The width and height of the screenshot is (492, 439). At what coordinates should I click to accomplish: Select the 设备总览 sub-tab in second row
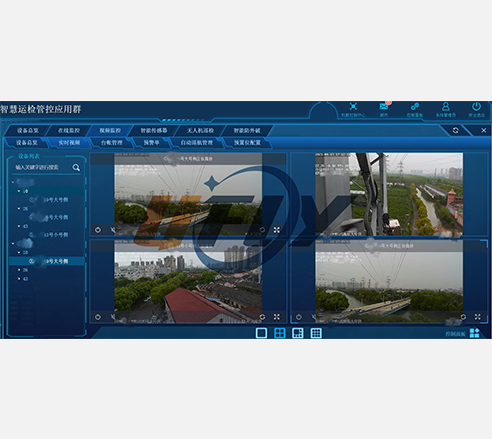pos(27,143)
